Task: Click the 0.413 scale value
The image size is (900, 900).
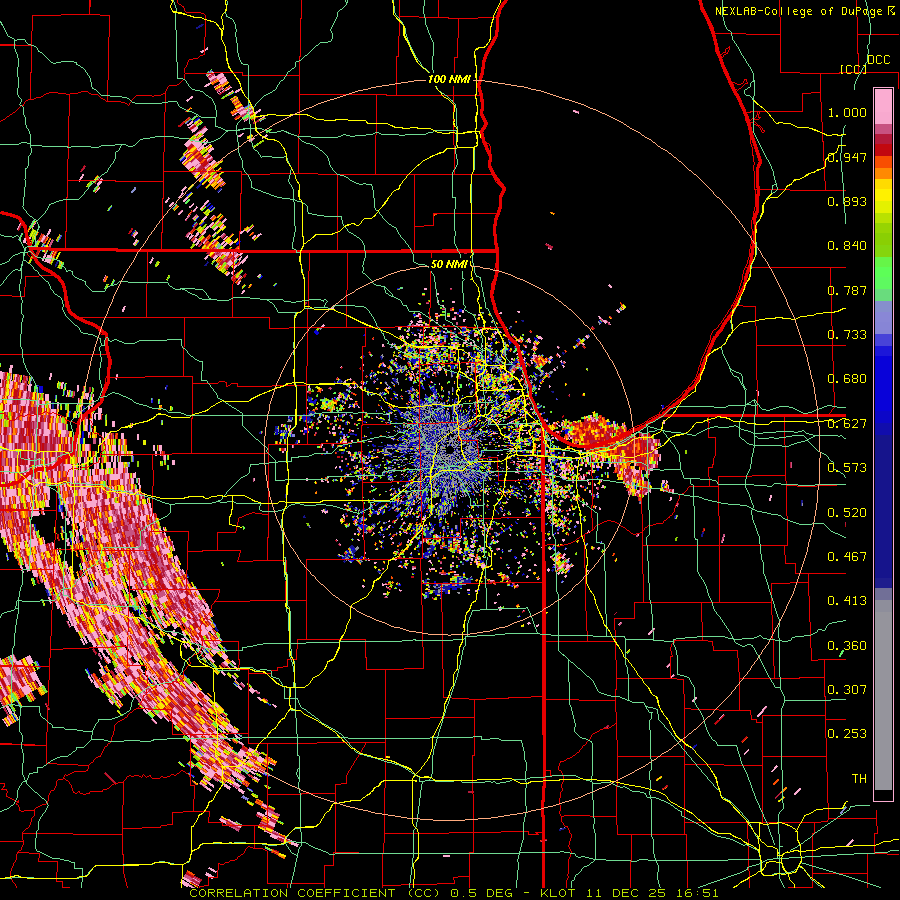Action: (x=847, y=601)
